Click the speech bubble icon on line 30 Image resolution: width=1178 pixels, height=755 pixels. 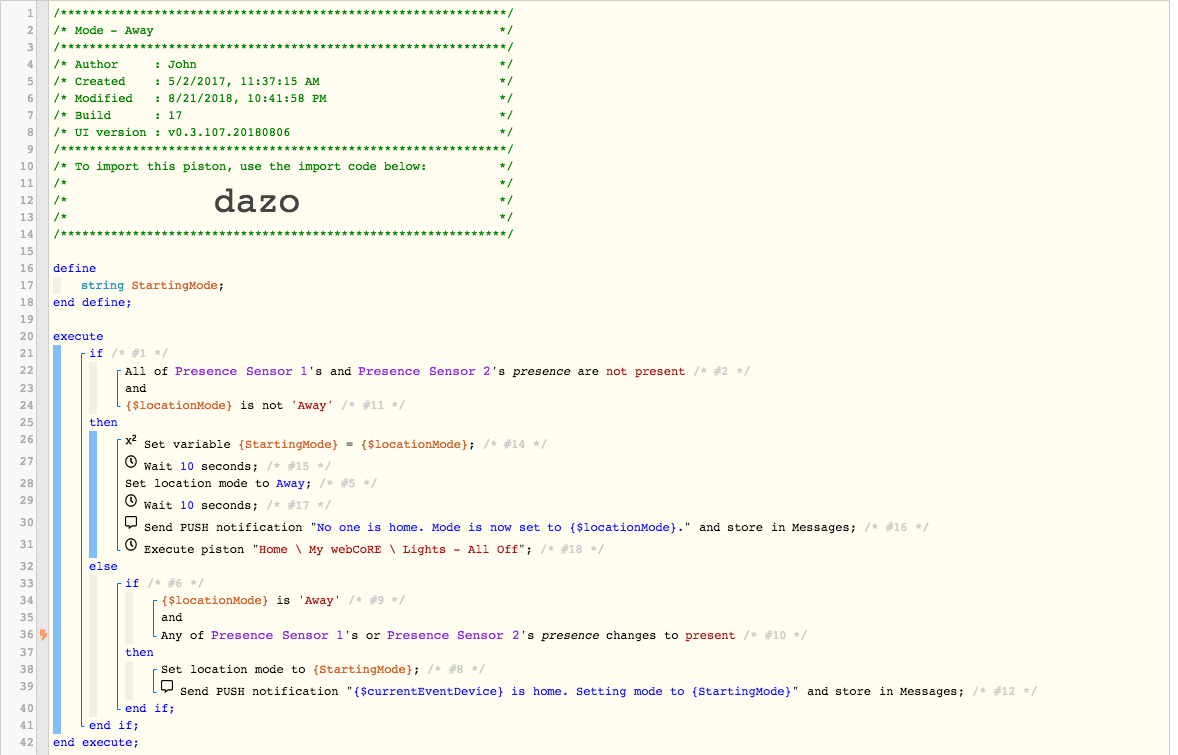click(131, 523)
